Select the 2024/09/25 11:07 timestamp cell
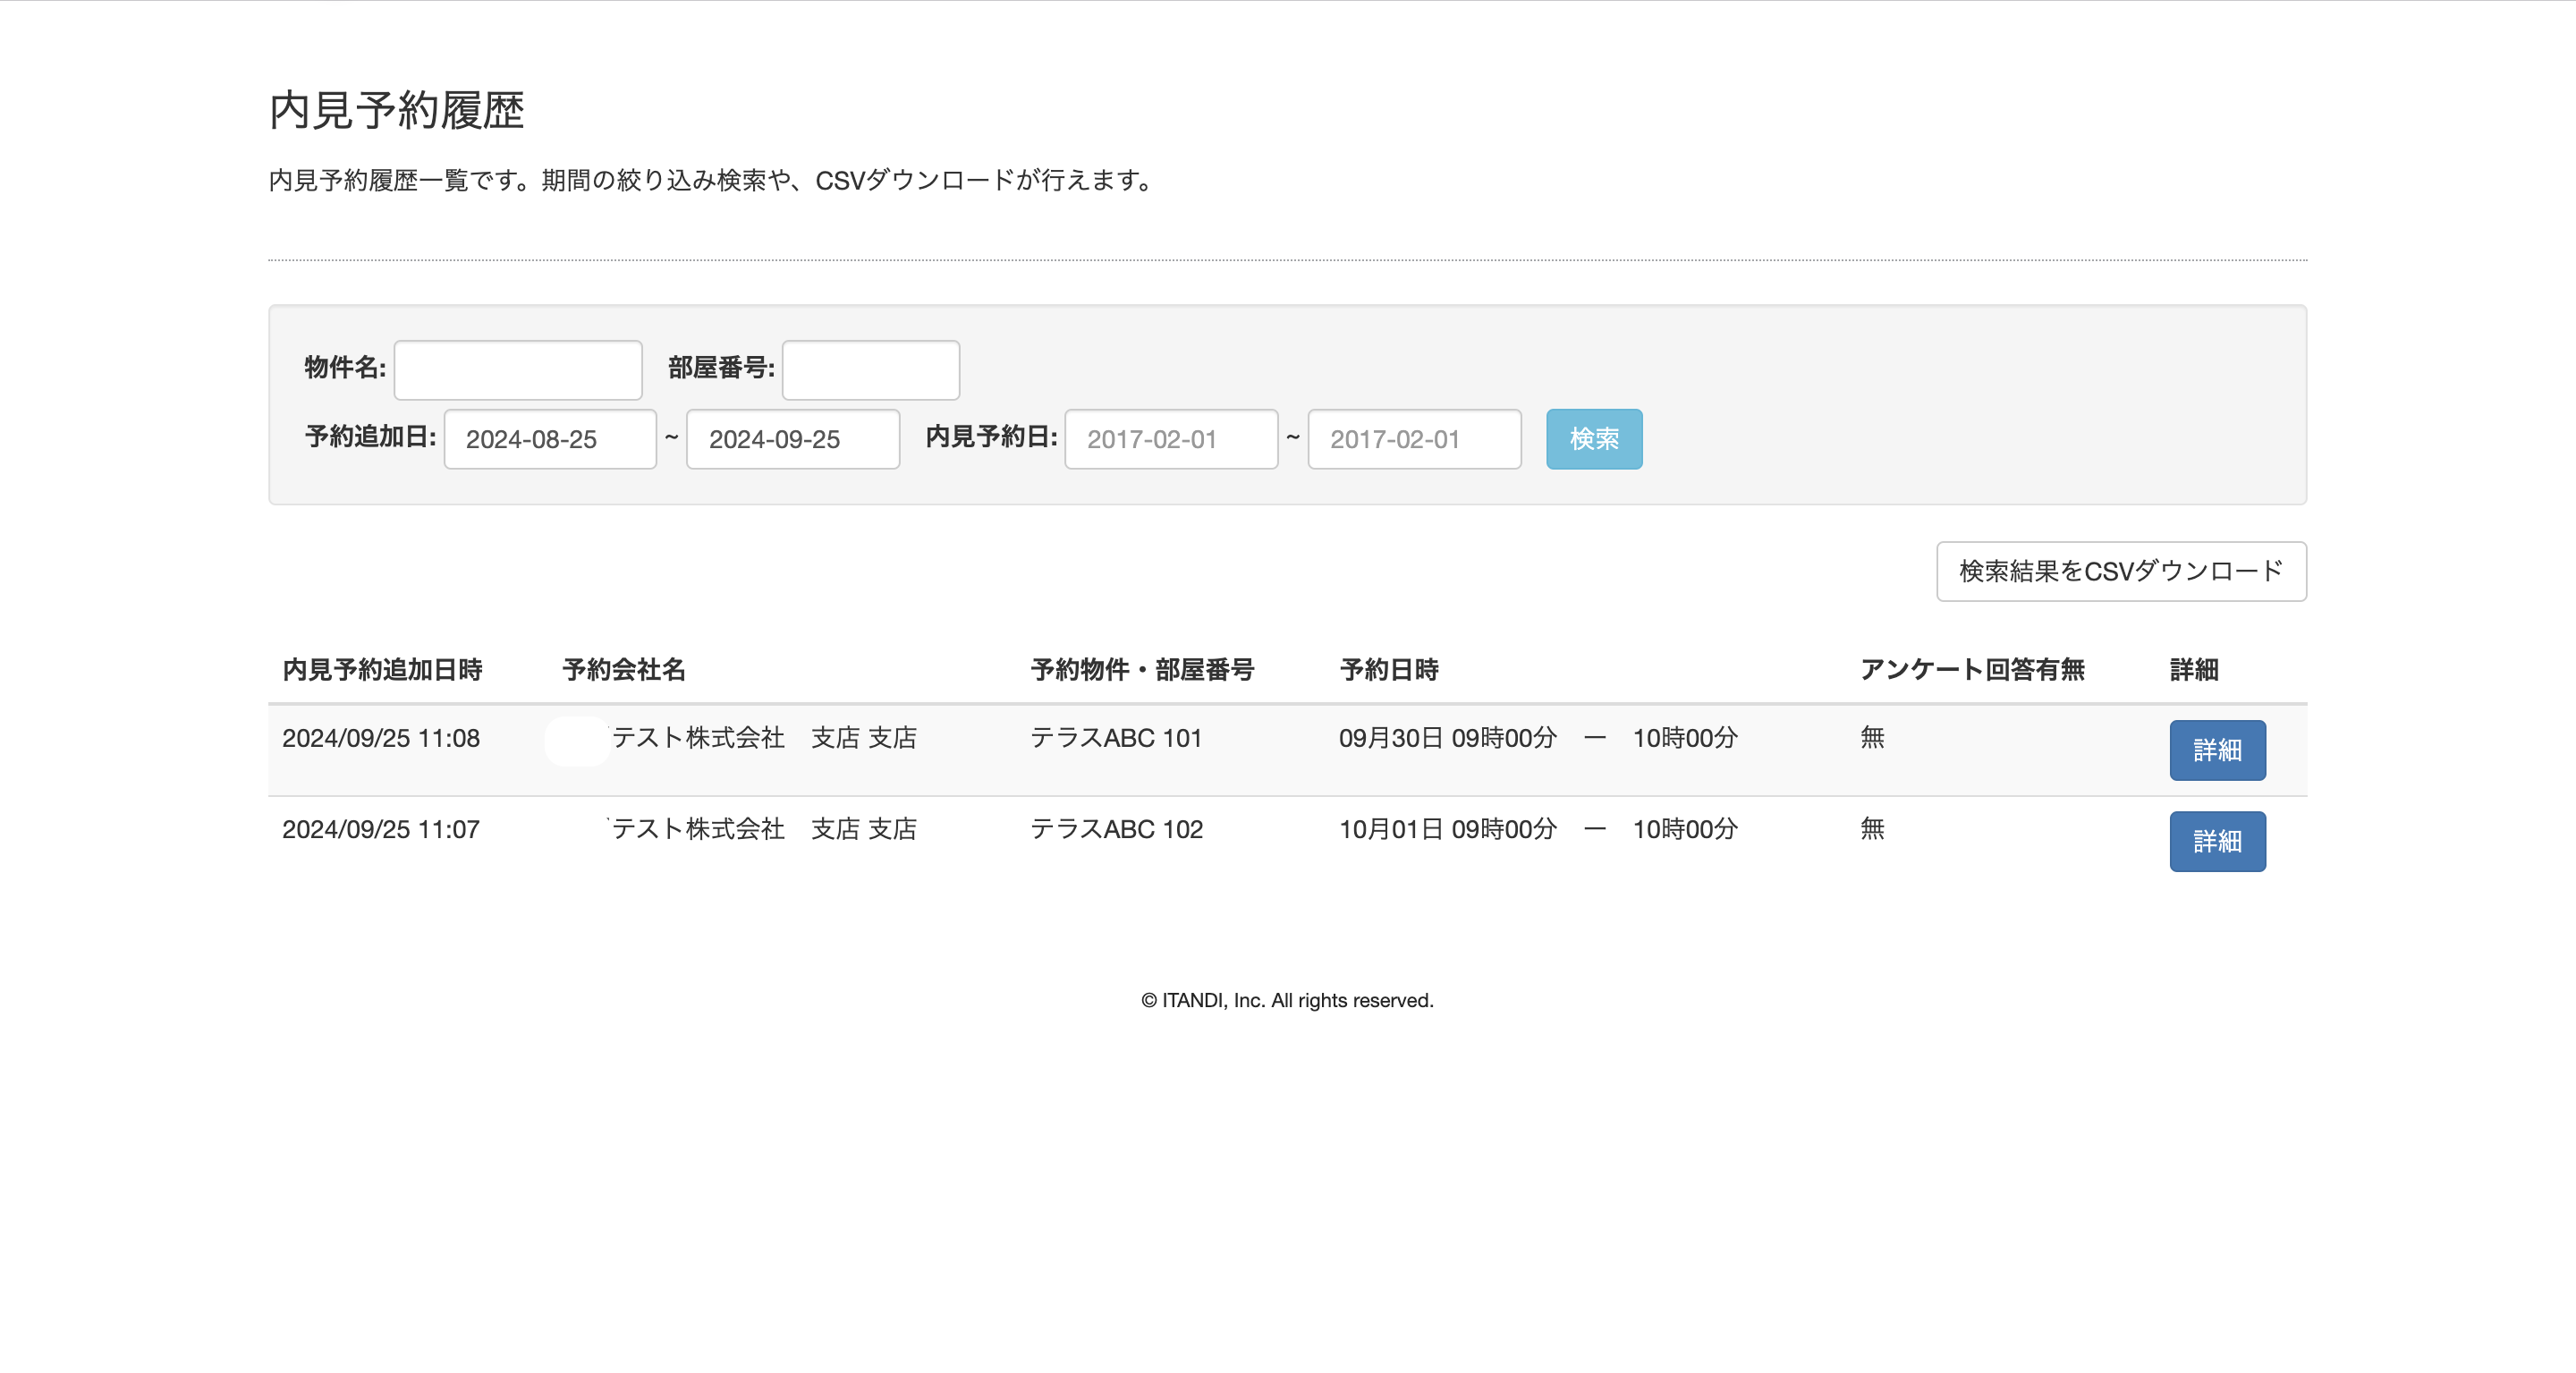The height and width of the screenshot is (1373, 2576). (x=381, y=829)
